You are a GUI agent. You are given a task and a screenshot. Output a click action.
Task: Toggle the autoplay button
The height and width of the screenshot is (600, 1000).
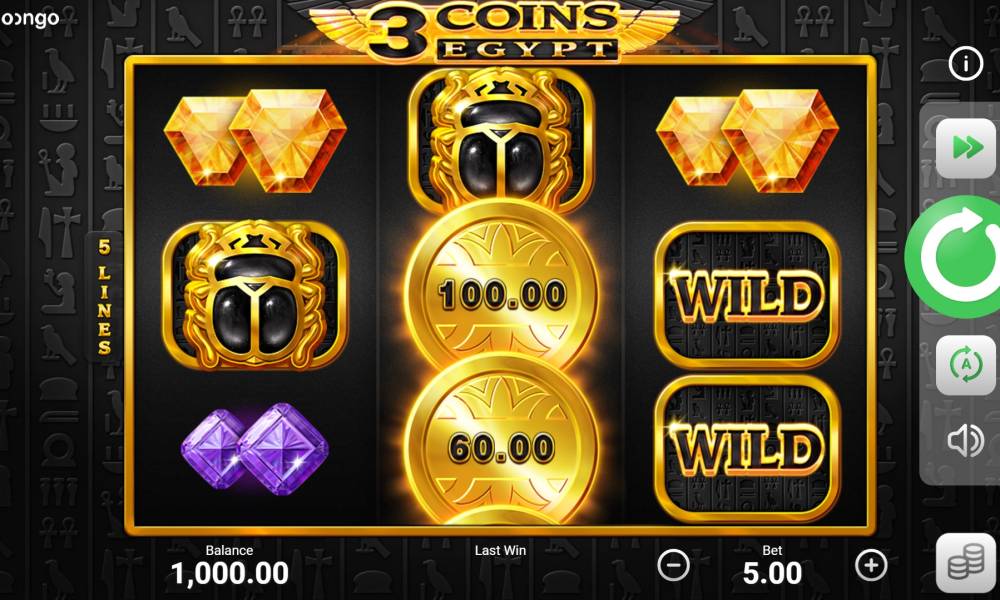[966, 365]
